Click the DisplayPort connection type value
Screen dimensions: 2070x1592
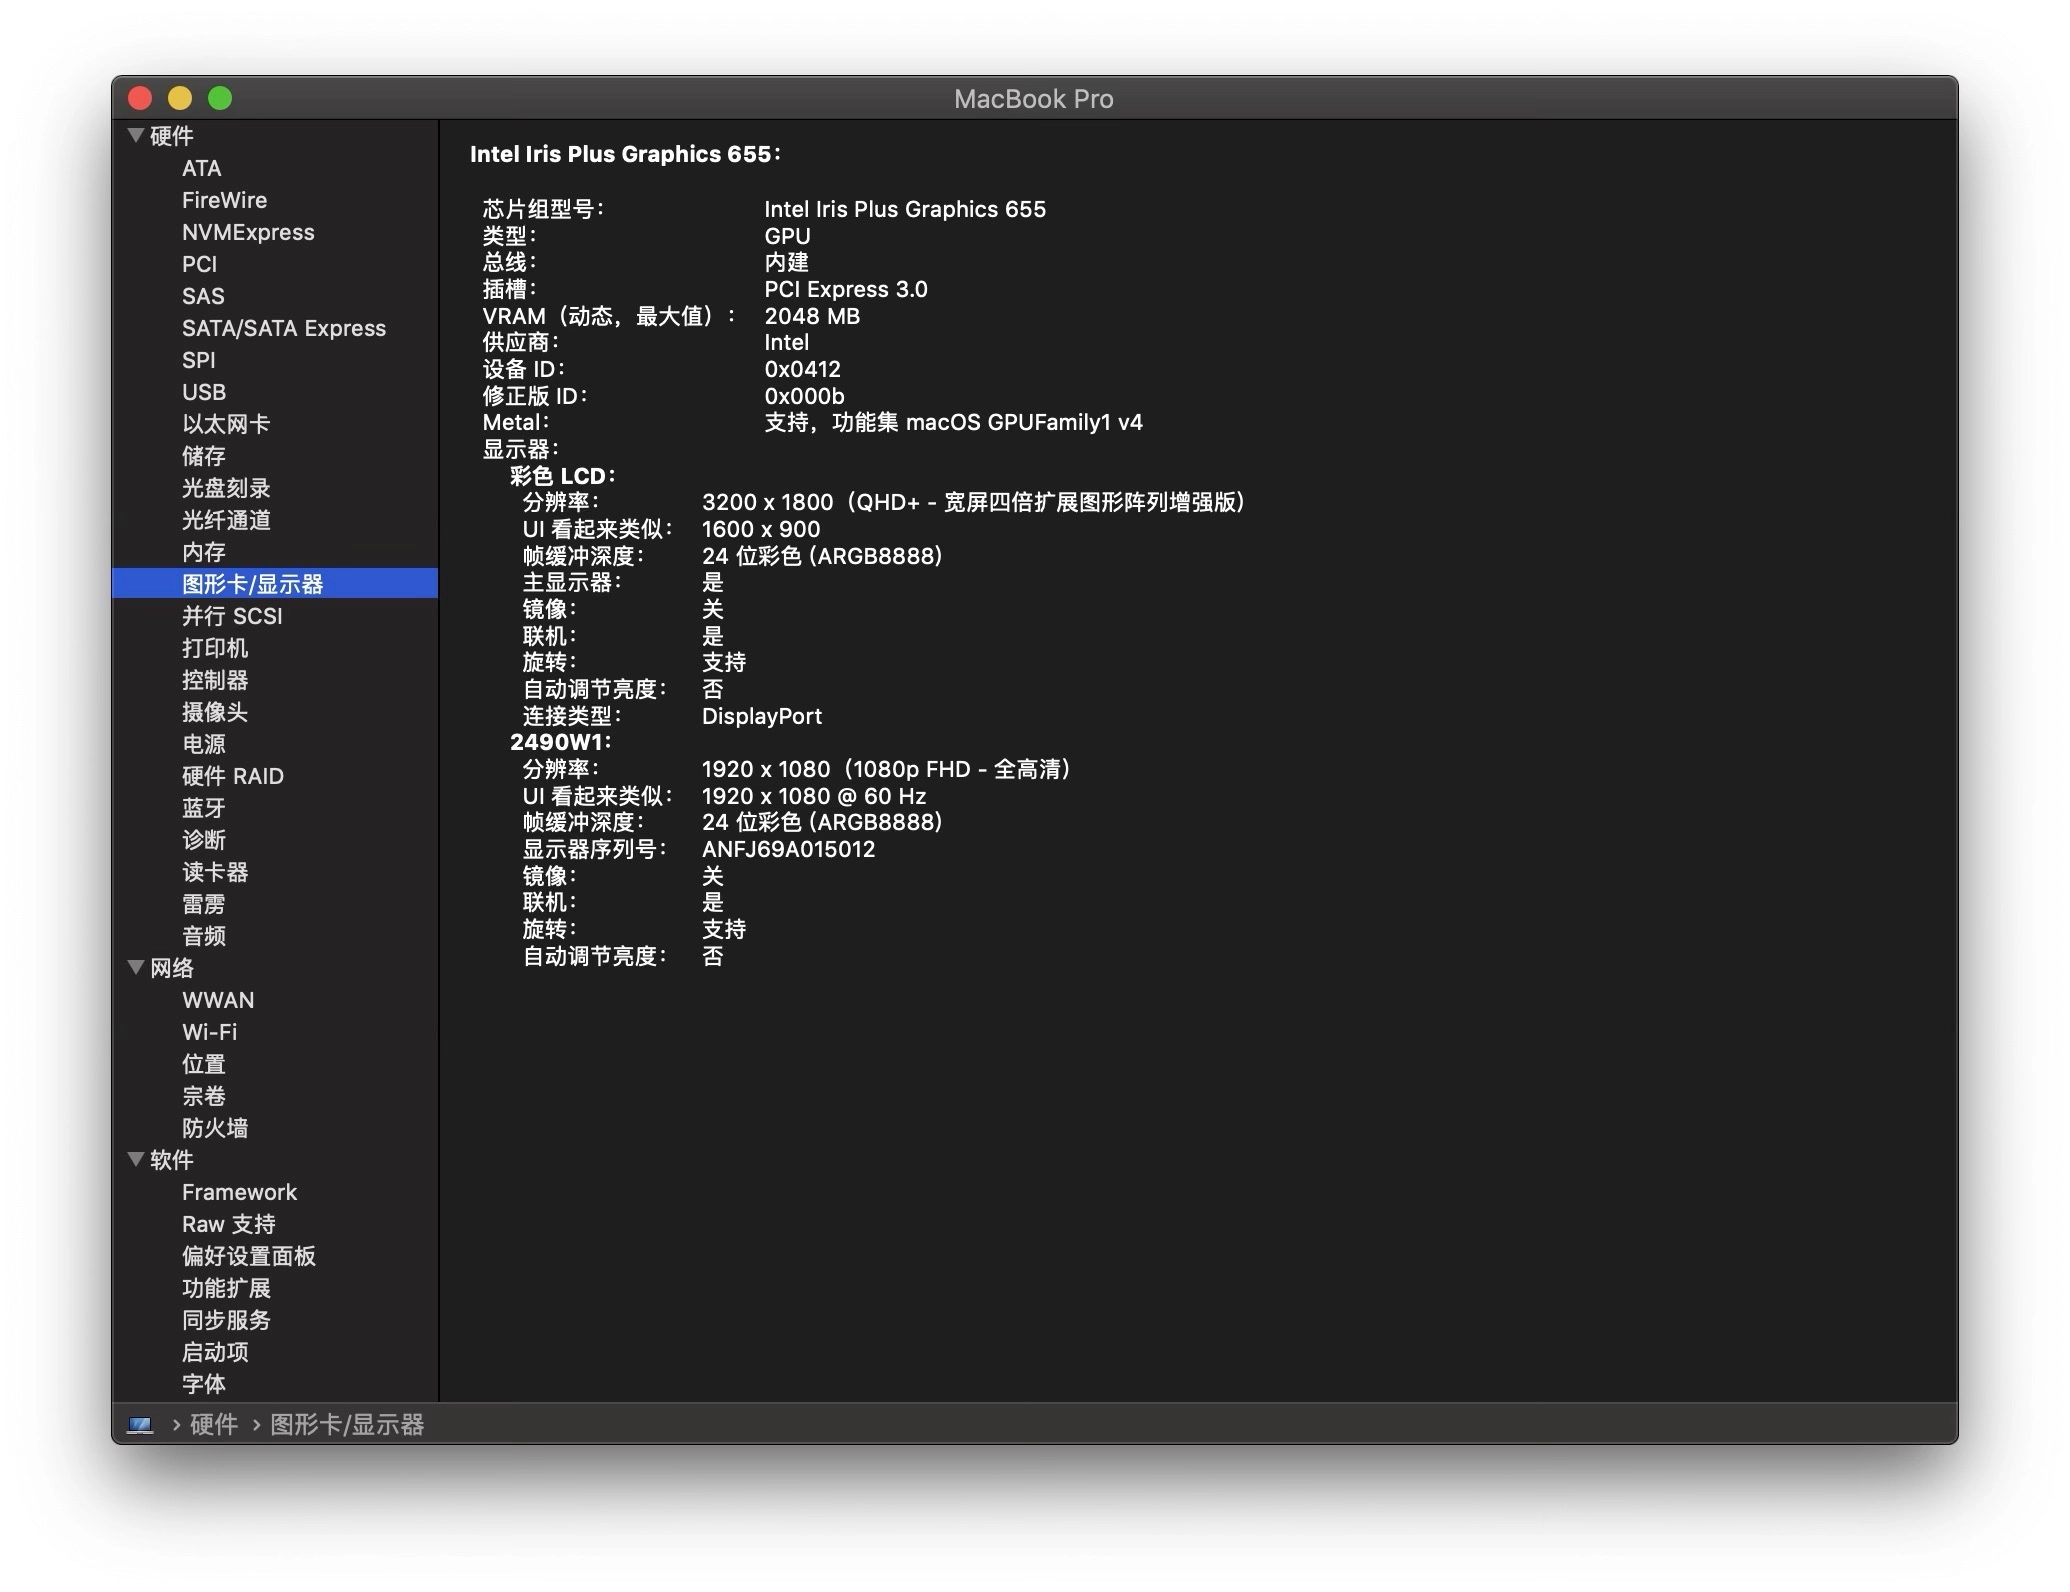(x=762, y=716)
